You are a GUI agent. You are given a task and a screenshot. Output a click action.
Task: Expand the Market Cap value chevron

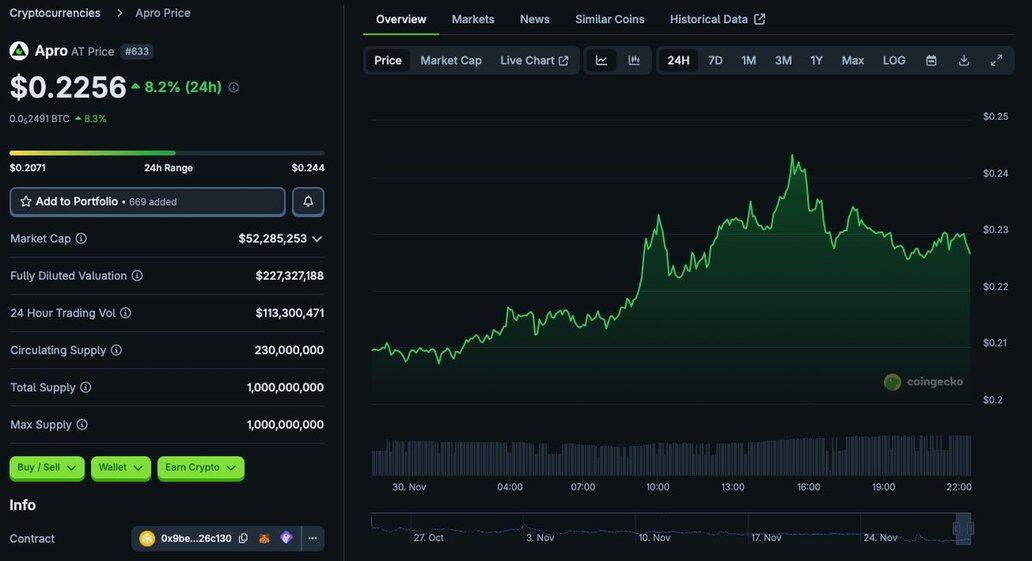[x=317, y=239]
